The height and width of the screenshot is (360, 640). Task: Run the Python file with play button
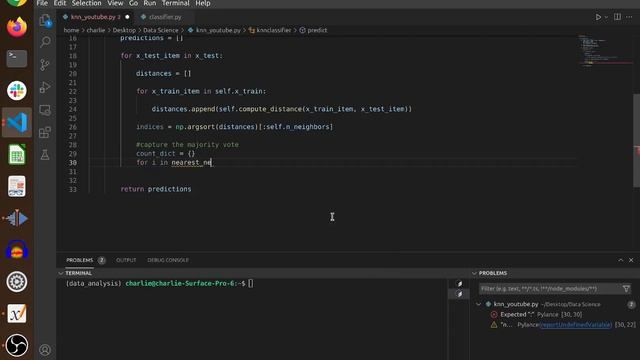[598, 17]
